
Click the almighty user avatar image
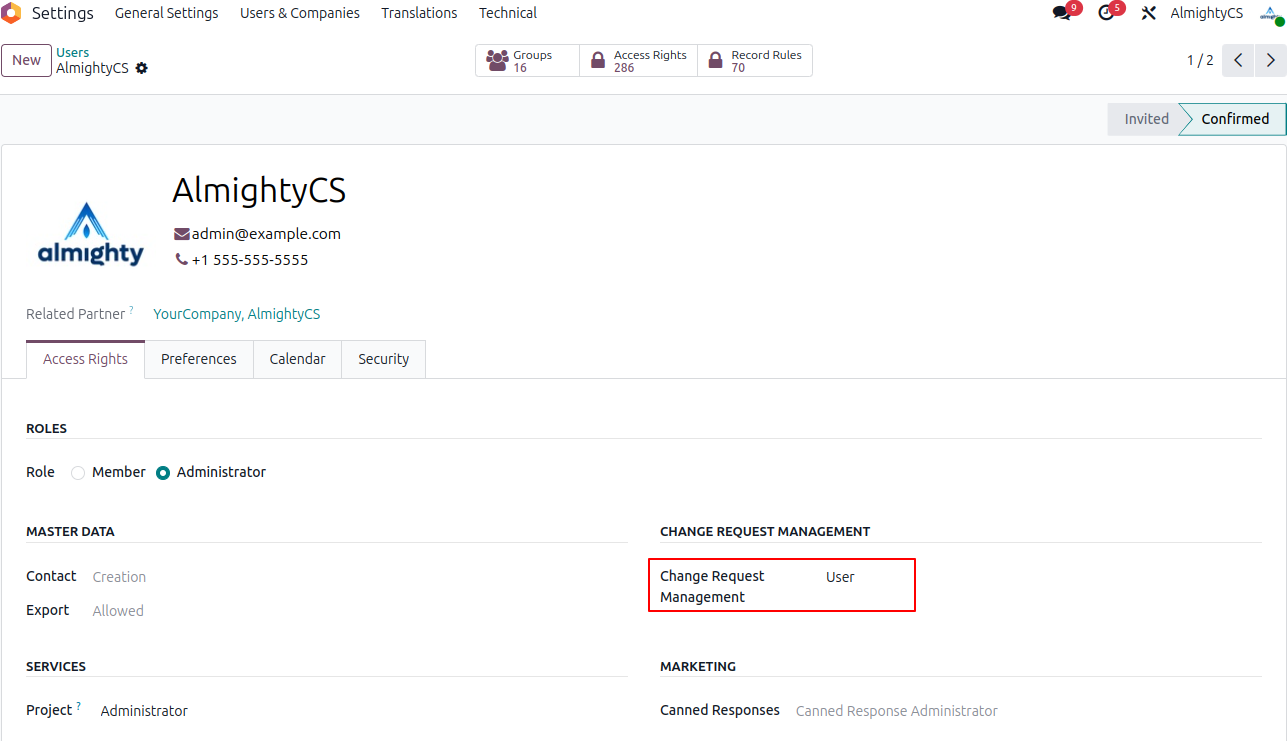tap(91, 234)
